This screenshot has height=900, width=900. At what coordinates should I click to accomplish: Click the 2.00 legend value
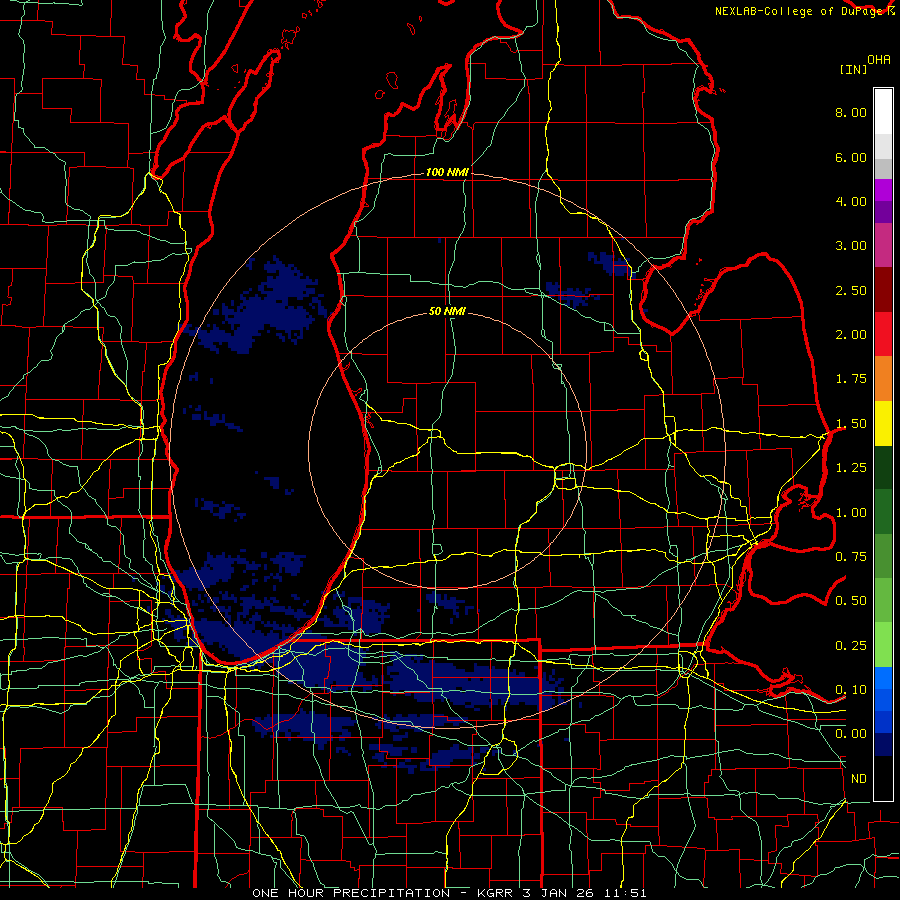(851, 335)
